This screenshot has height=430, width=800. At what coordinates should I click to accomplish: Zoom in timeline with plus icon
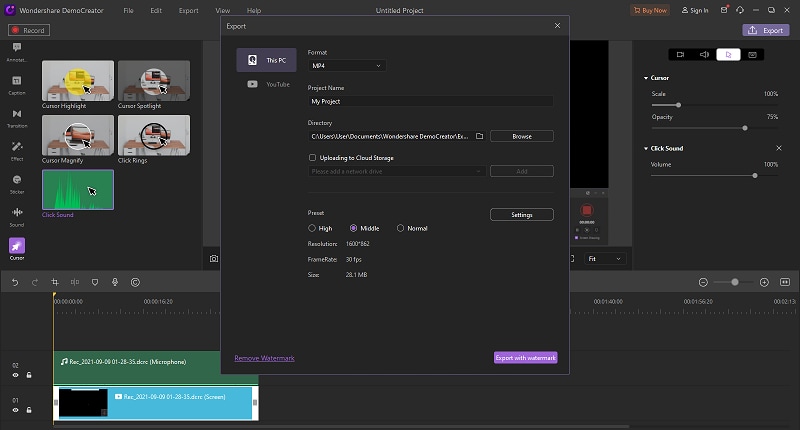[764, 282]
